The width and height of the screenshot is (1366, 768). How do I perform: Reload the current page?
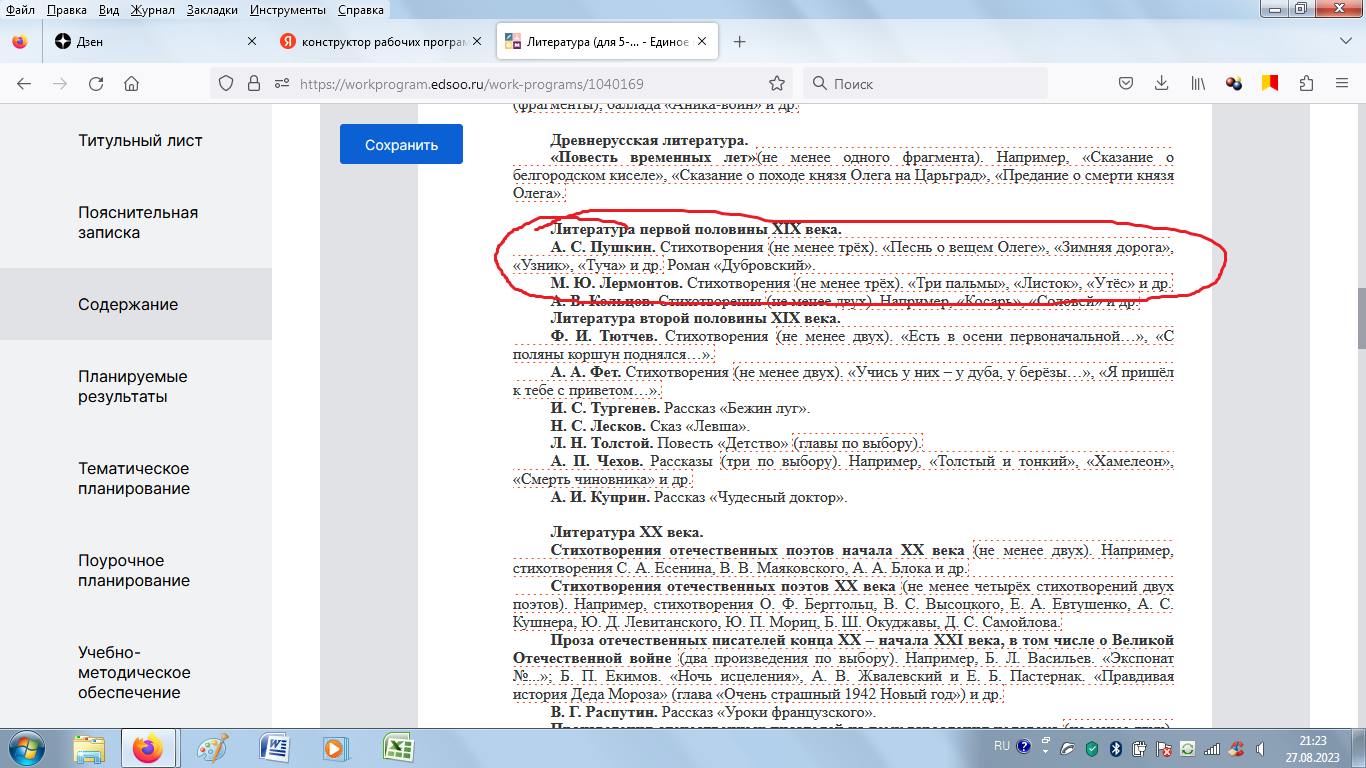[97, 84]
